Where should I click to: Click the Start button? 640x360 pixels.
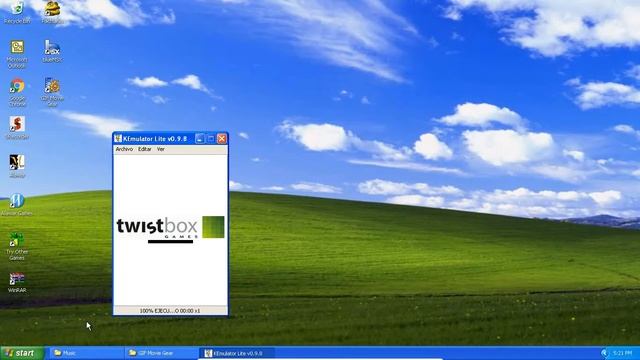point(22,353)
